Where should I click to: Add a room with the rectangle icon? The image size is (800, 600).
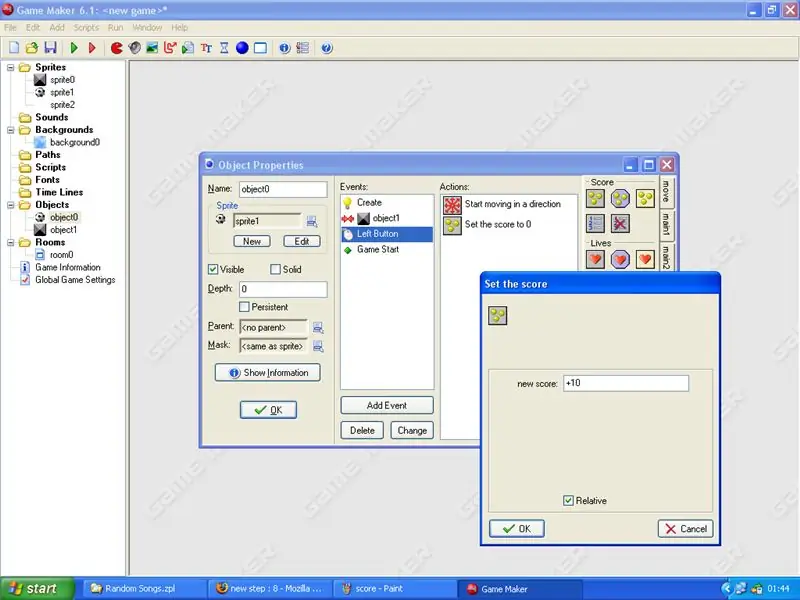click(260, 48)
